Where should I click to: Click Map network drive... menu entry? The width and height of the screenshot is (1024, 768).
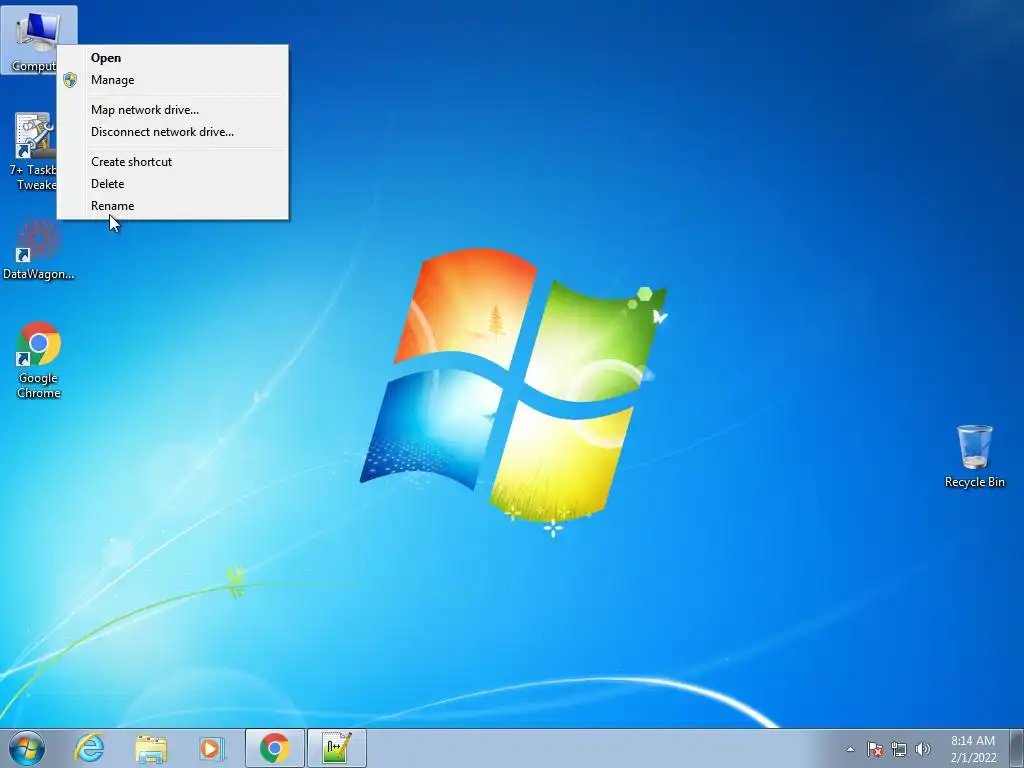(x=172, y=110)
